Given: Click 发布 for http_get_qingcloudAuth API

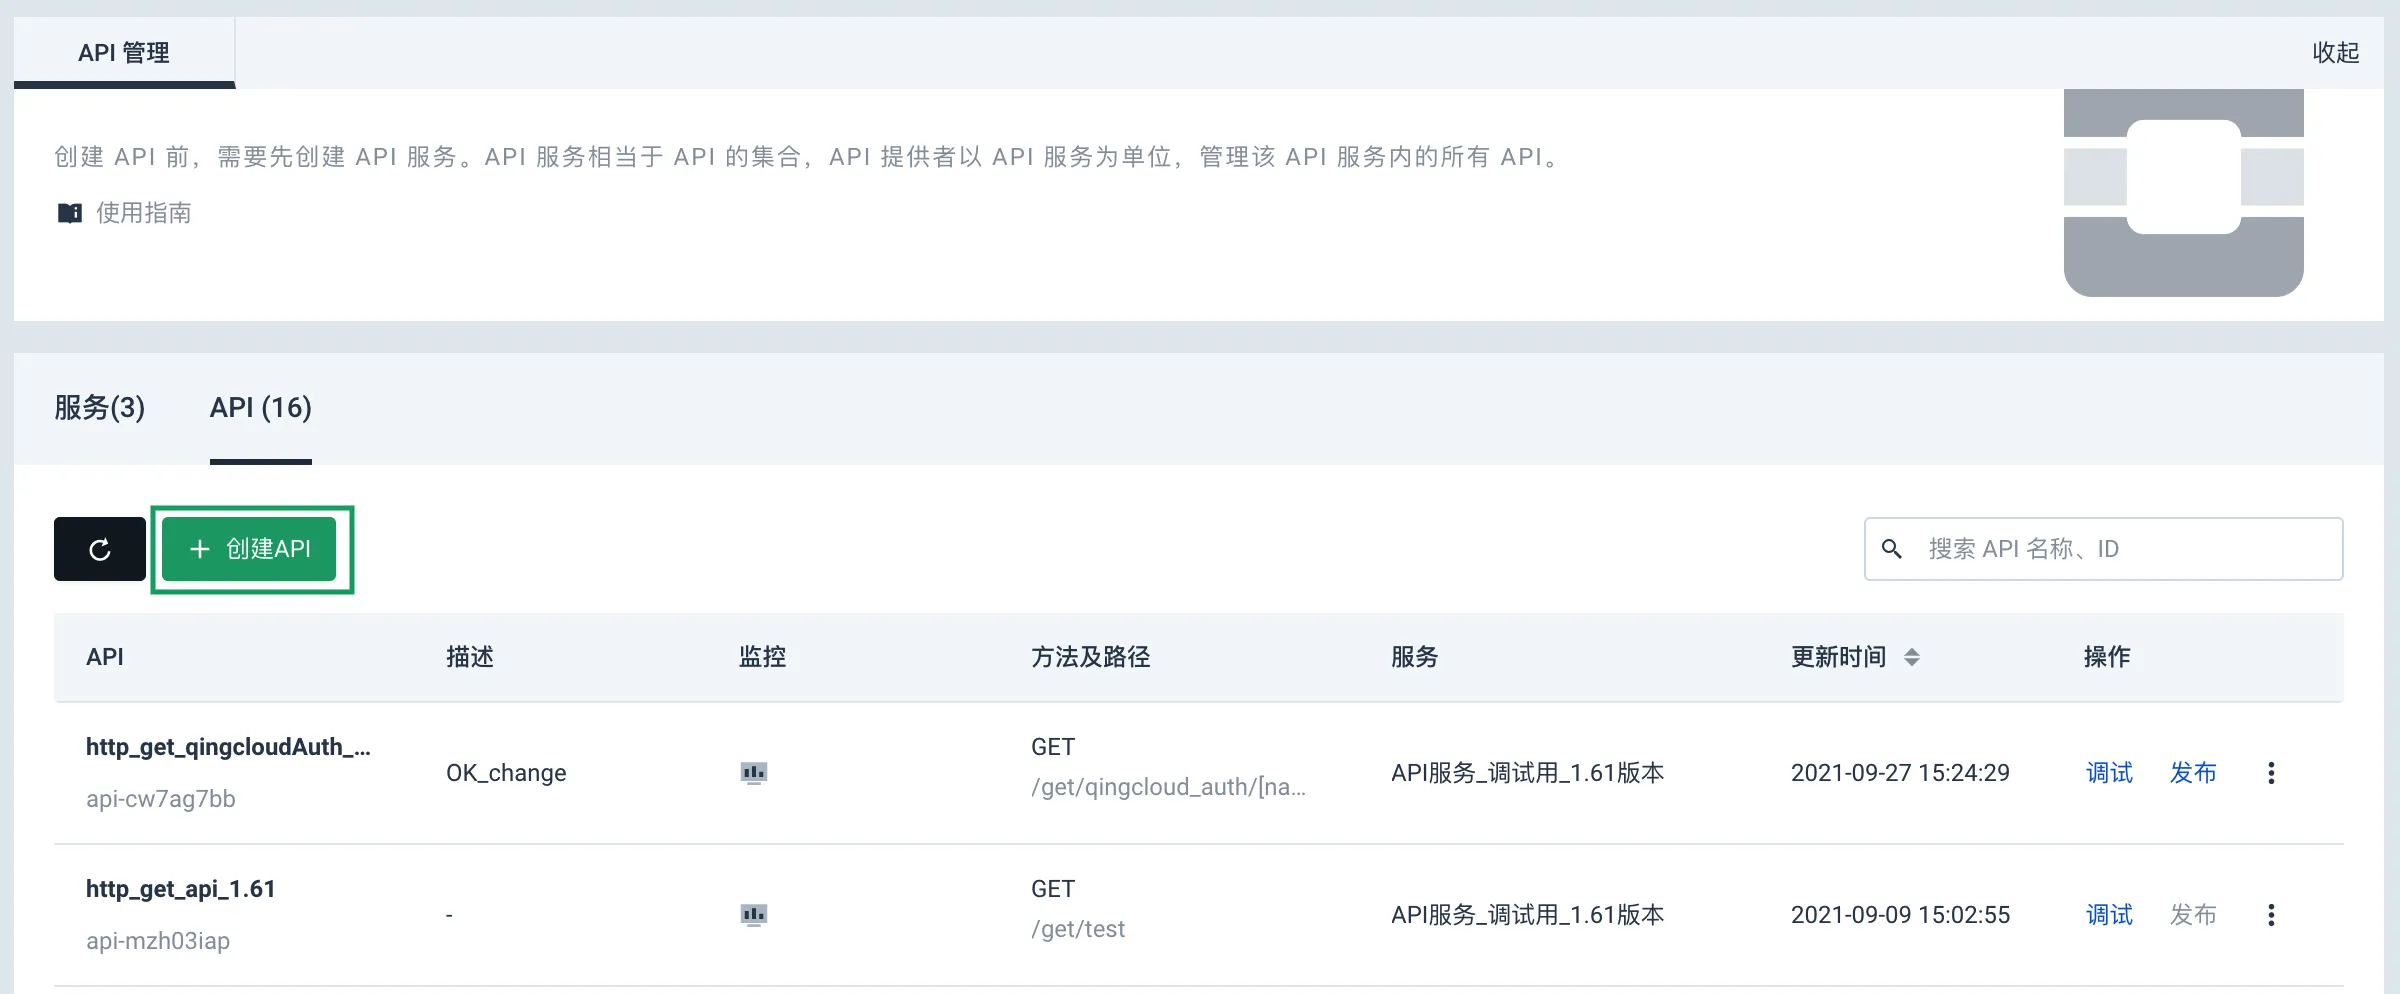Looking at the screenshot, I should pos(2193,773).
